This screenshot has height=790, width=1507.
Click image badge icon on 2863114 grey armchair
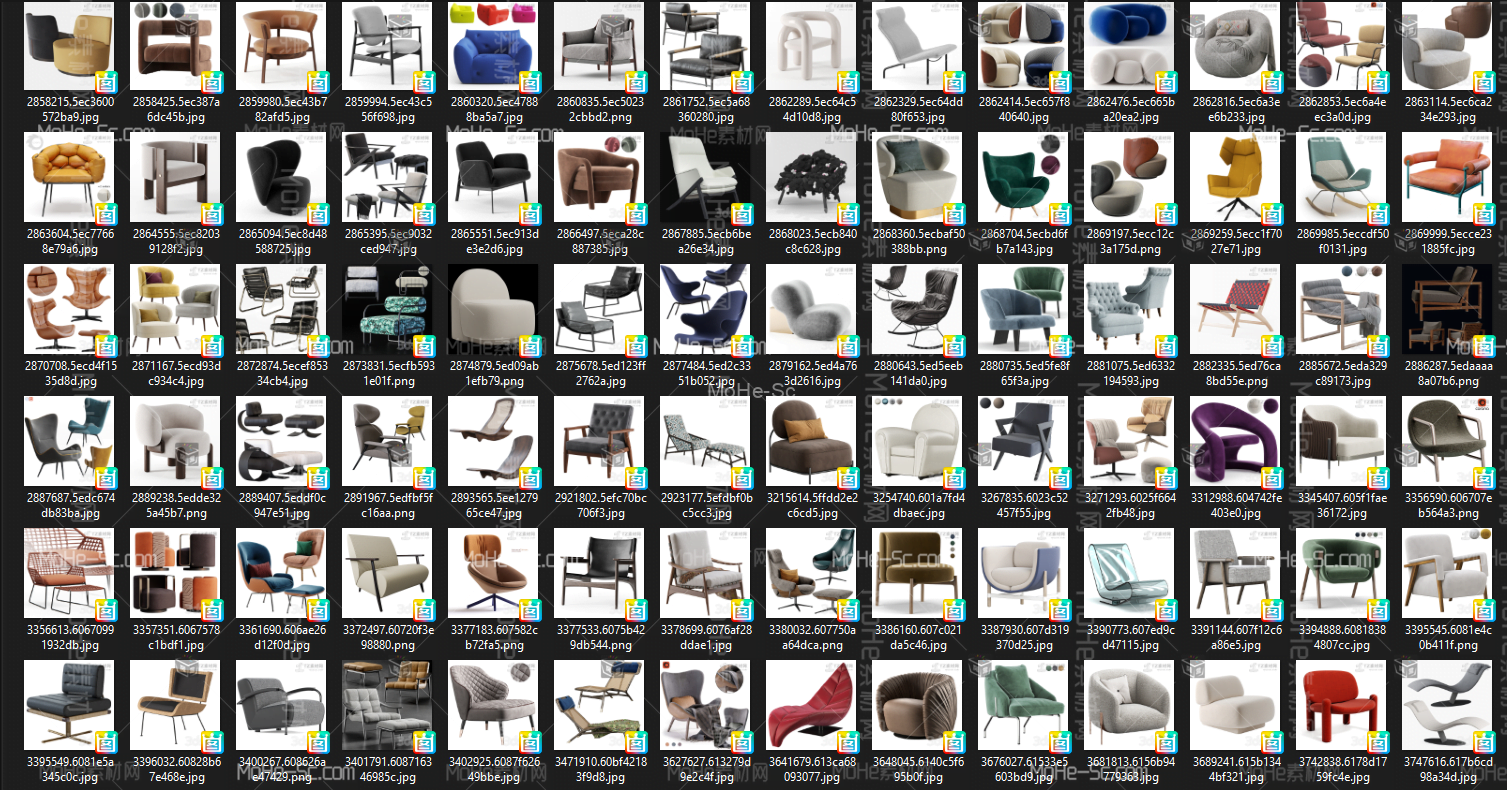coord(1483,82)
